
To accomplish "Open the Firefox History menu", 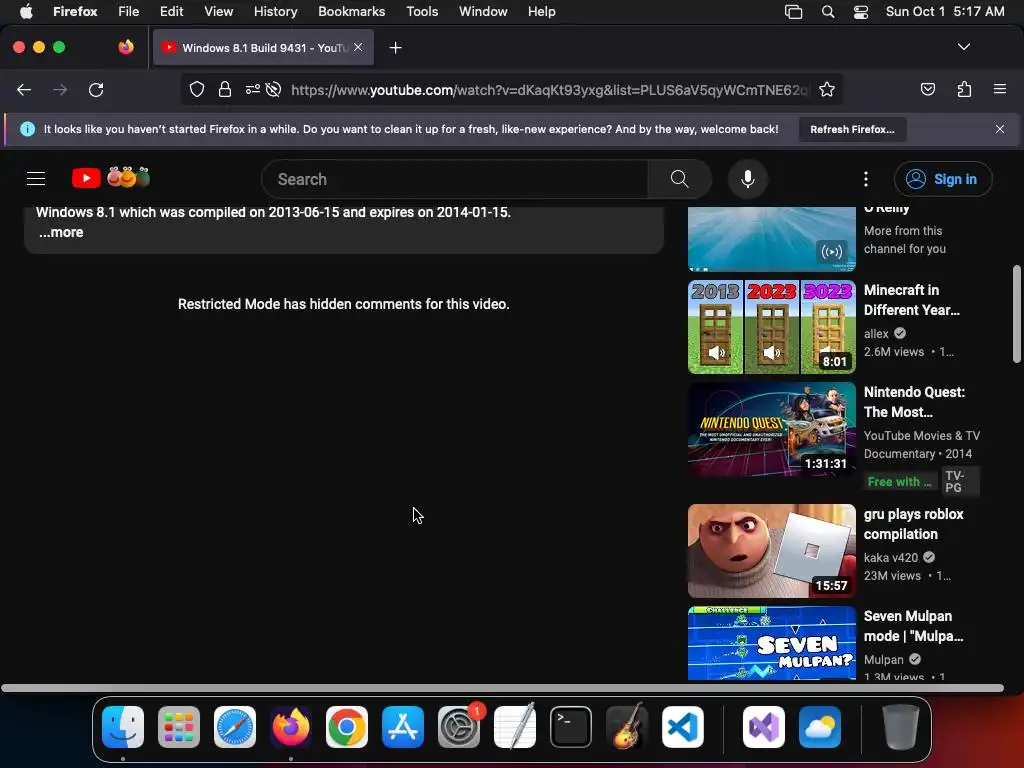I will point(275,12).
